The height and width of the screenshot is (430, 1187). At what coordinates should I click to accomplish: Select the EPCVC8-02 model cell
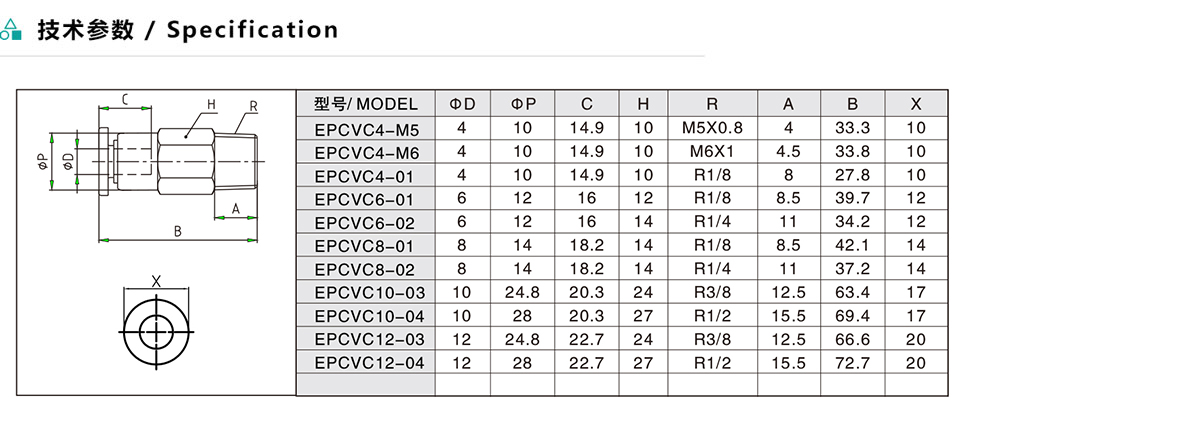367,269
